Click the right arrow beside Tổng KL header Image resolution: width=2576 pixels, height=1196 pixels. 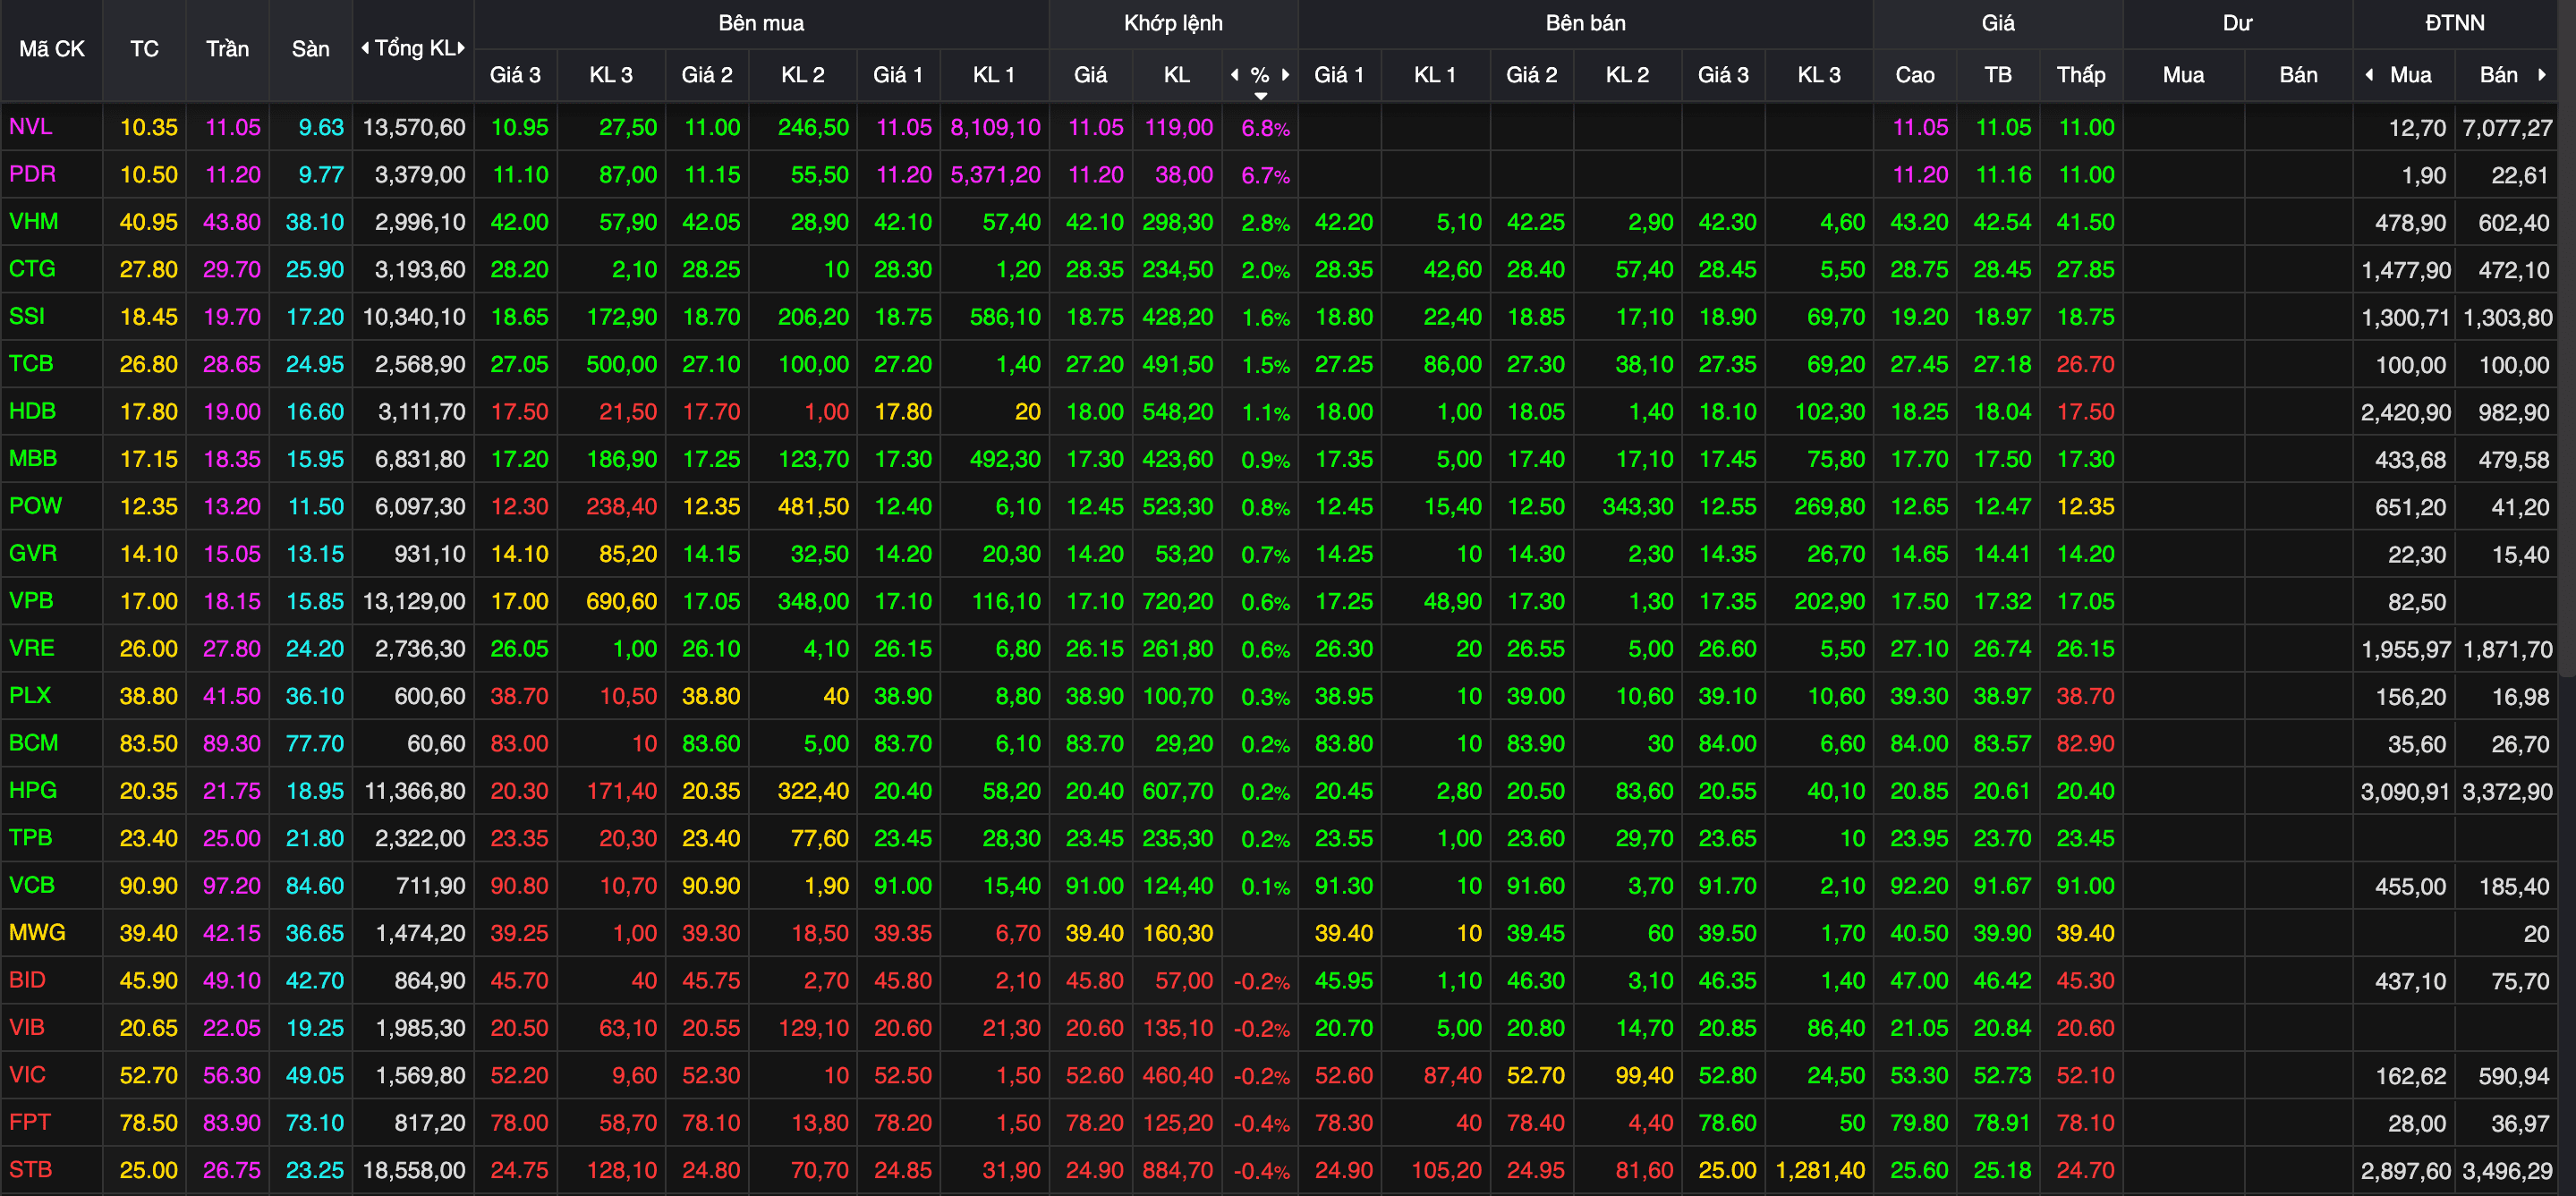[x=461, y=48]
